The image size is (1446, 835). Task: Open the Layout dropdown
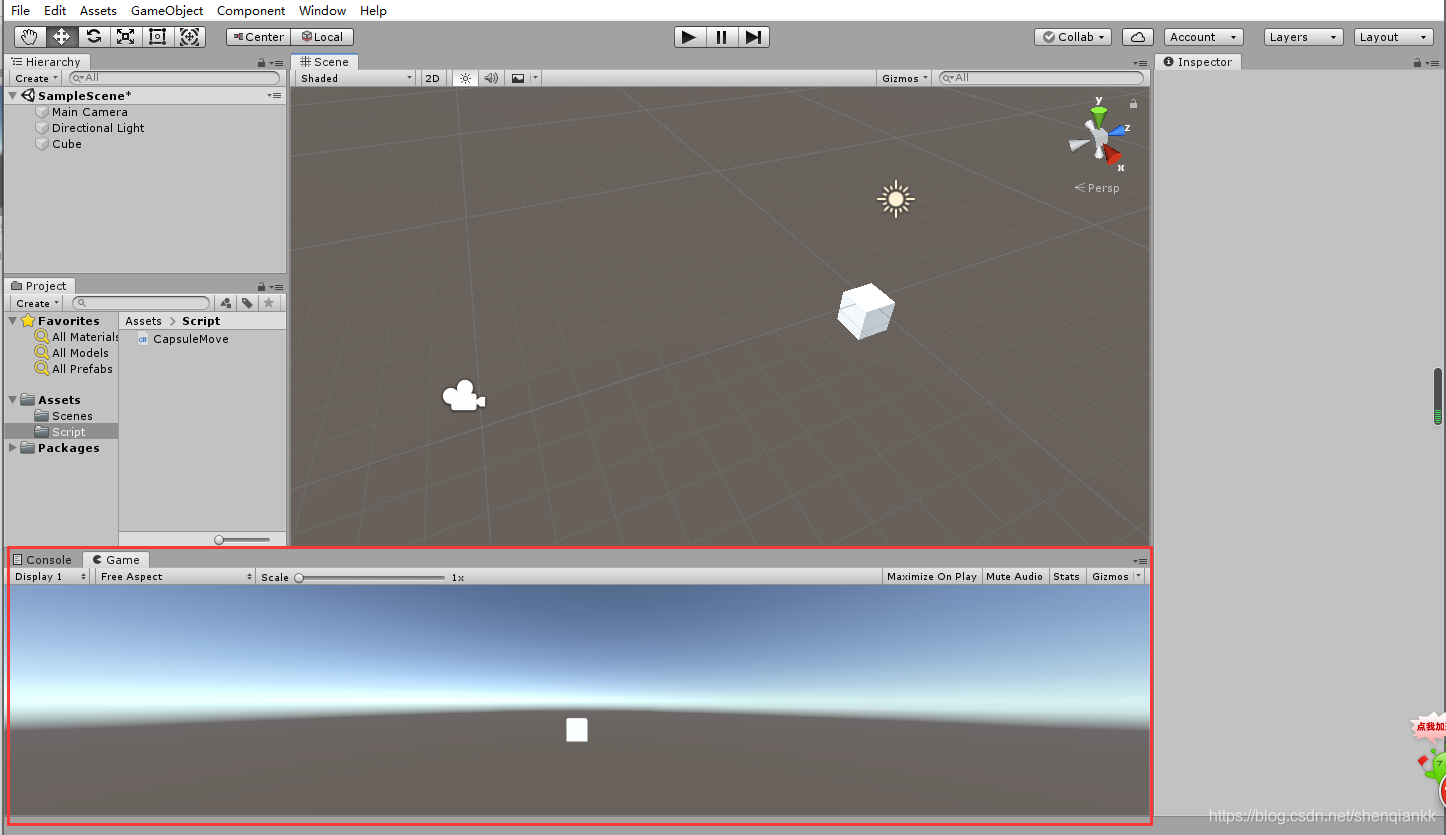[x=1394, y=37]
